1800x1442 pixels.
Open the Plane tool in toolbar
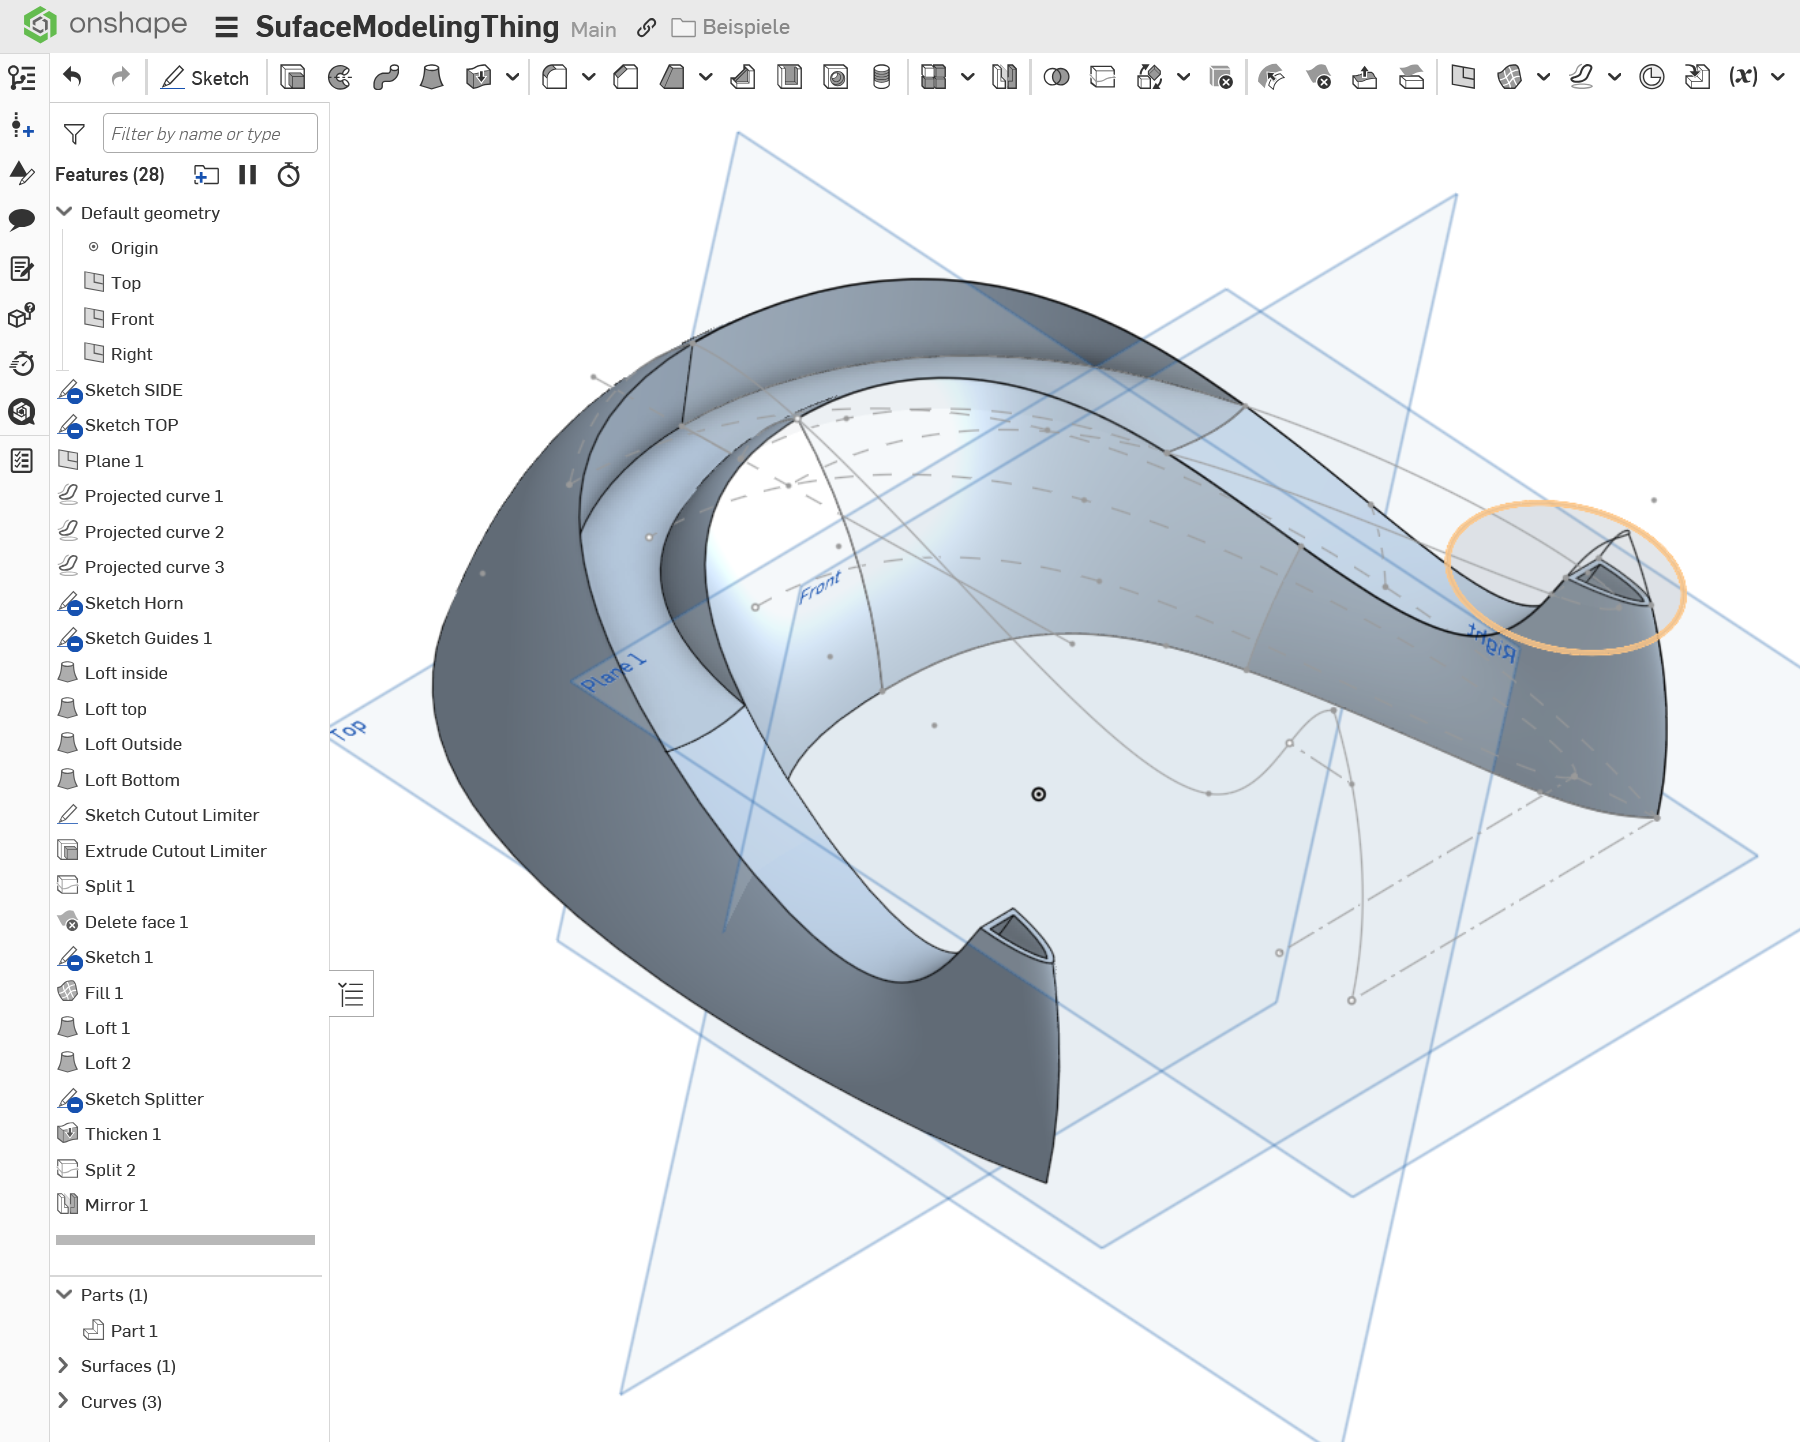point(1463,77)
